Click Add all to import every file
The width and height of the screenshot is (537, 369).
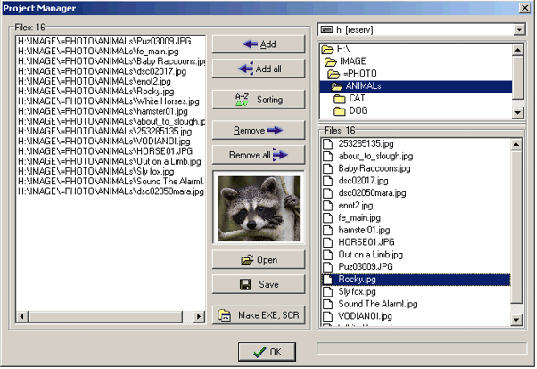[x=259, y=69]
